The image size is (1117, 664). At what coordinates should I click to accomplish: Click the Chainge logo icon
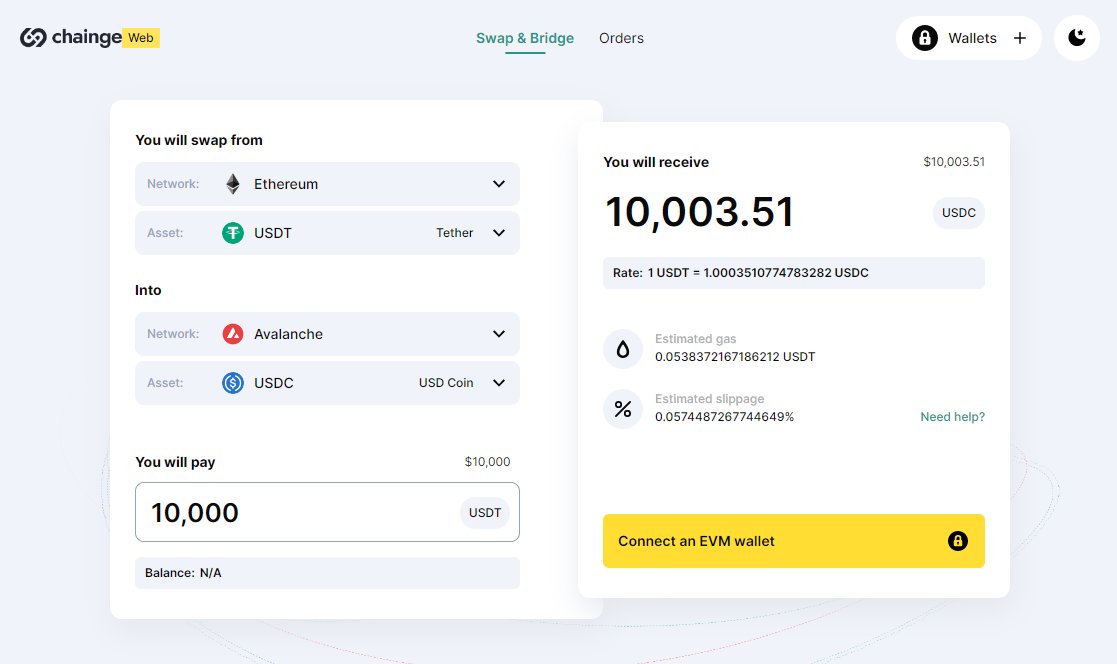click(33, 38)
